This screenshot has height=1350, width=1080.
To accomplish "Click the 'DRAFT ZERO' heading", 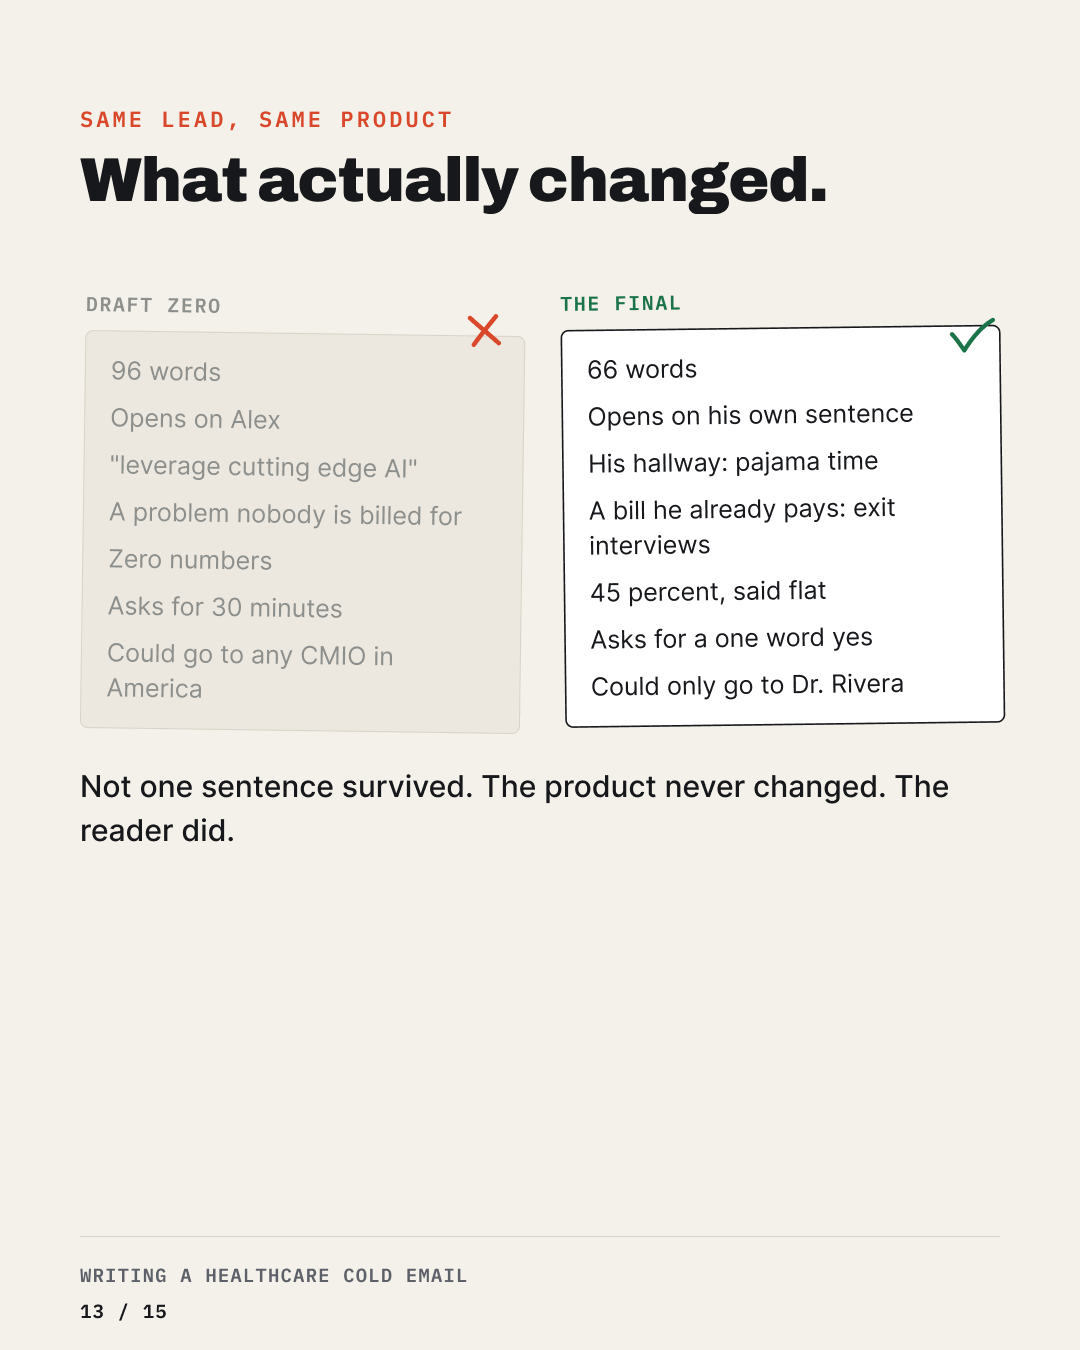I will click(153, 305).
